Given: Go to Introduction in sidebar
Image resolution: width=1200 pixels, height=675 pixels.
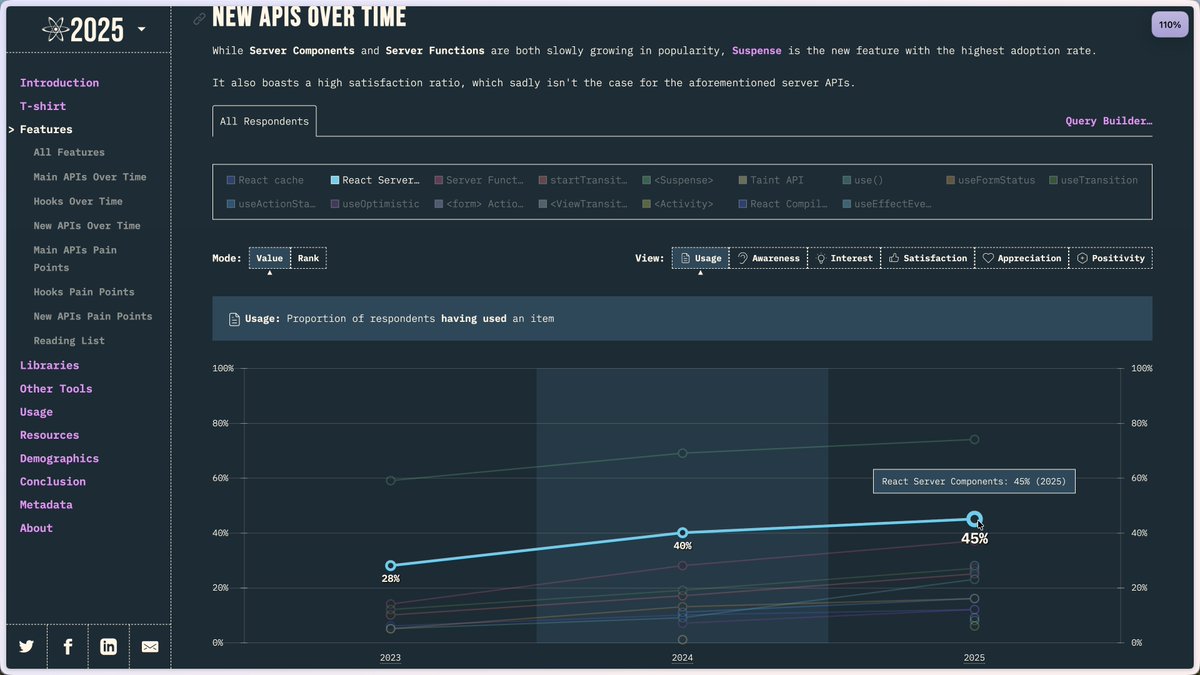Looking at the screenshot, I should pyautogui.click(x=59, y=83).
